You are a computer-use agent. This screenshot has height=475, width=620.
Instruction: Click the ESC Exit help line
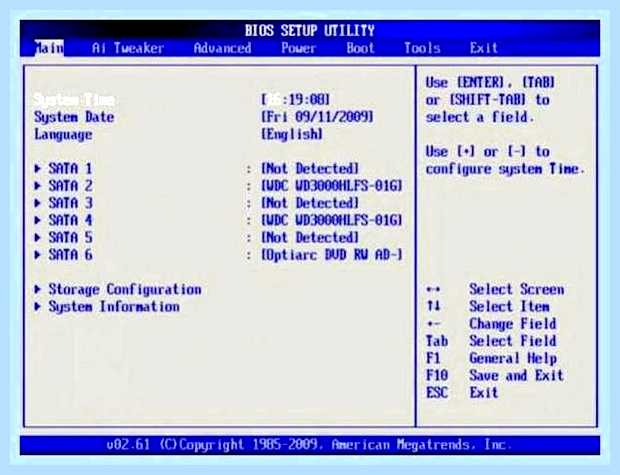[462, 393]
